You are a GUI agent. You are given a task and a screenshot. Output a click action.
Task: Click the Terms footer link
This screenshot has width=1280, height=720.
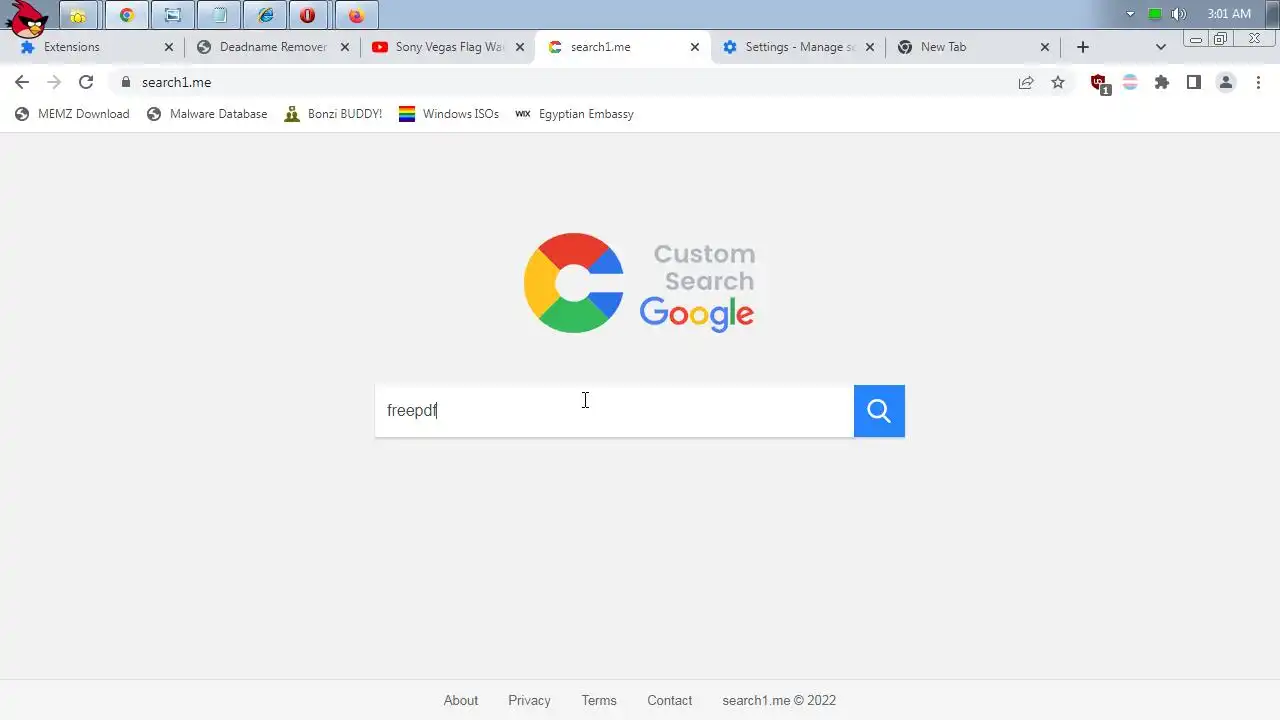click(599, 701)
